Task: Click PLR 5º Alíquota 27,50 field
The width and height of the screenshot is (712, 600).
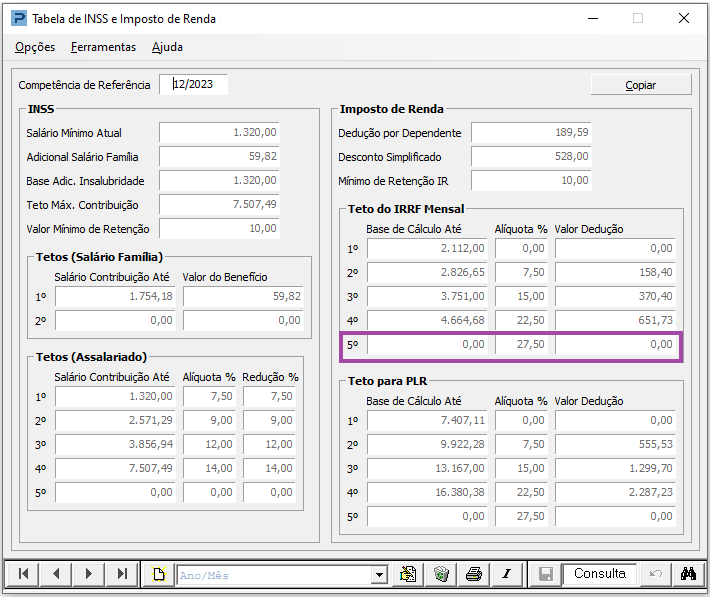Action: (x=521, y=516)
